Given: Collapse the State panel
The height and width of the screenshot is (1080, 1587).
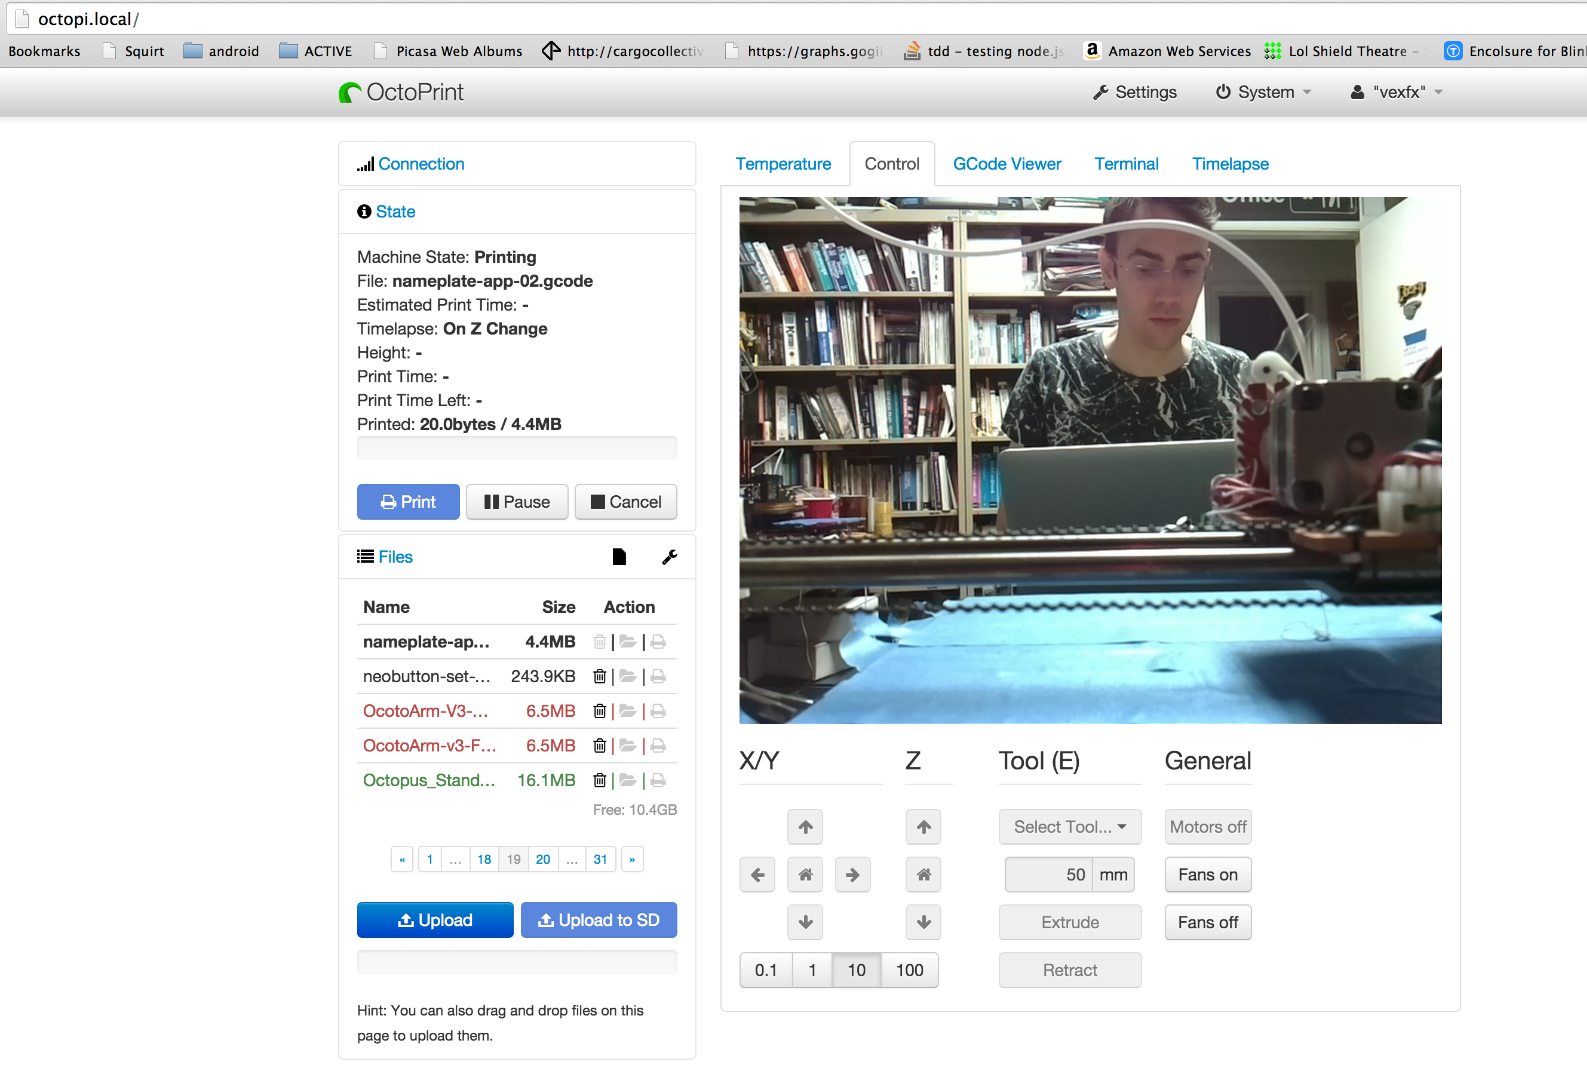Looking at the screenshot, I should 395,212.
